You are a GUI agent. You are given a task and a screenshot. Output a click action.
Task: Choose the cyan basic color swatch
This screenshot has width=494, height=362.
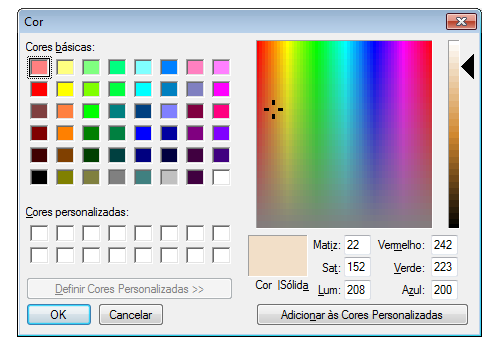[x=143, y=89]
